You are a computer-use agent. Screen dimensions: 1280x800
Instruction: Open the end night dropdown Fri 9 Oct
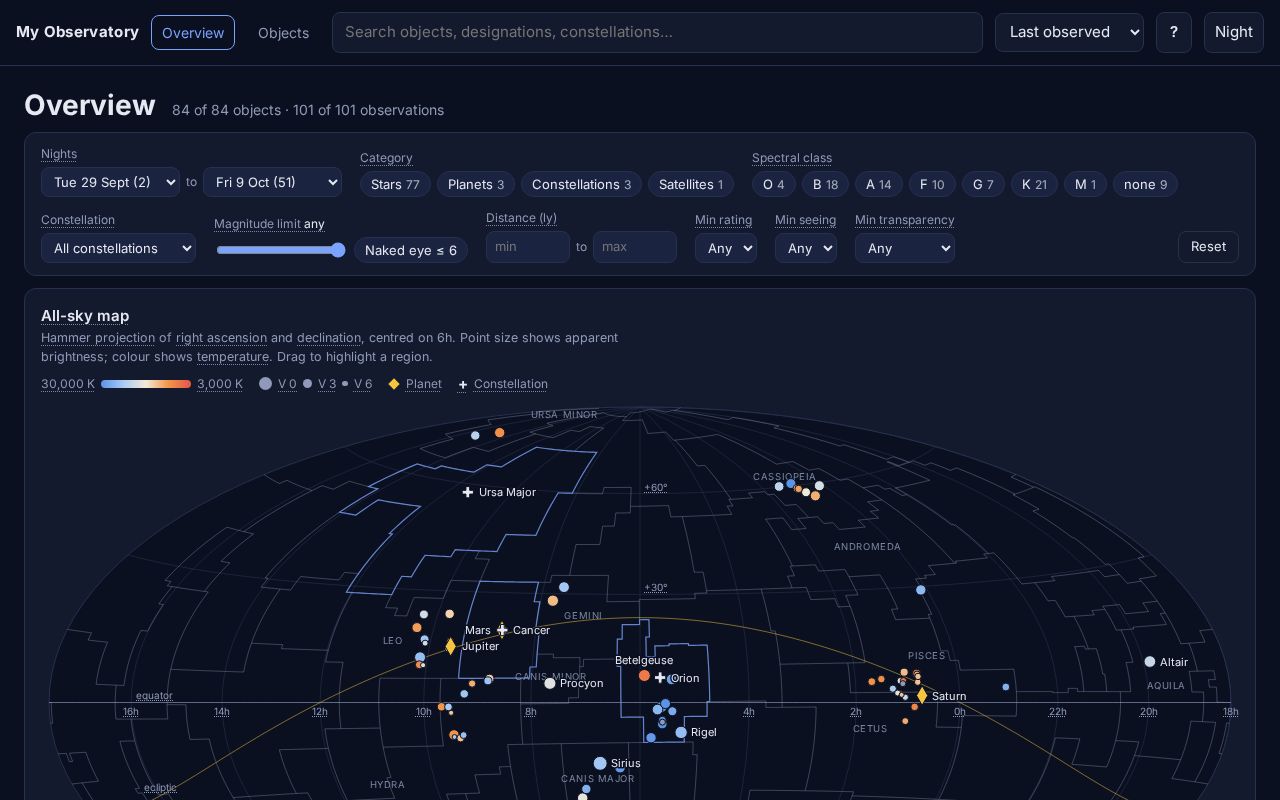[272, 182]
